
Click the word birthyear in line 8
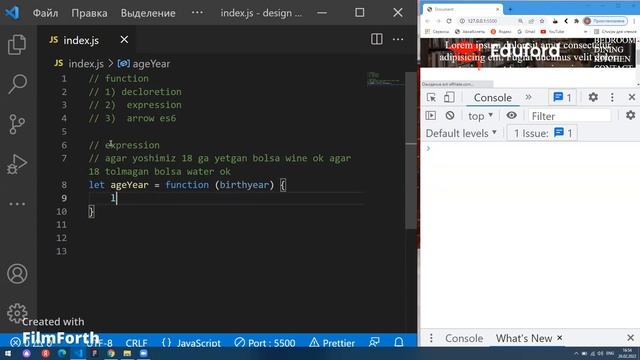pos(244,185)
